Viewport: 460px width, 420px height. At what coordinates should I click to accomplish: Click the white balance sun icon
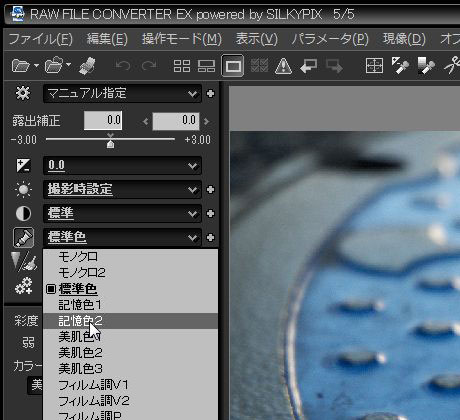[x=23, y=190]
